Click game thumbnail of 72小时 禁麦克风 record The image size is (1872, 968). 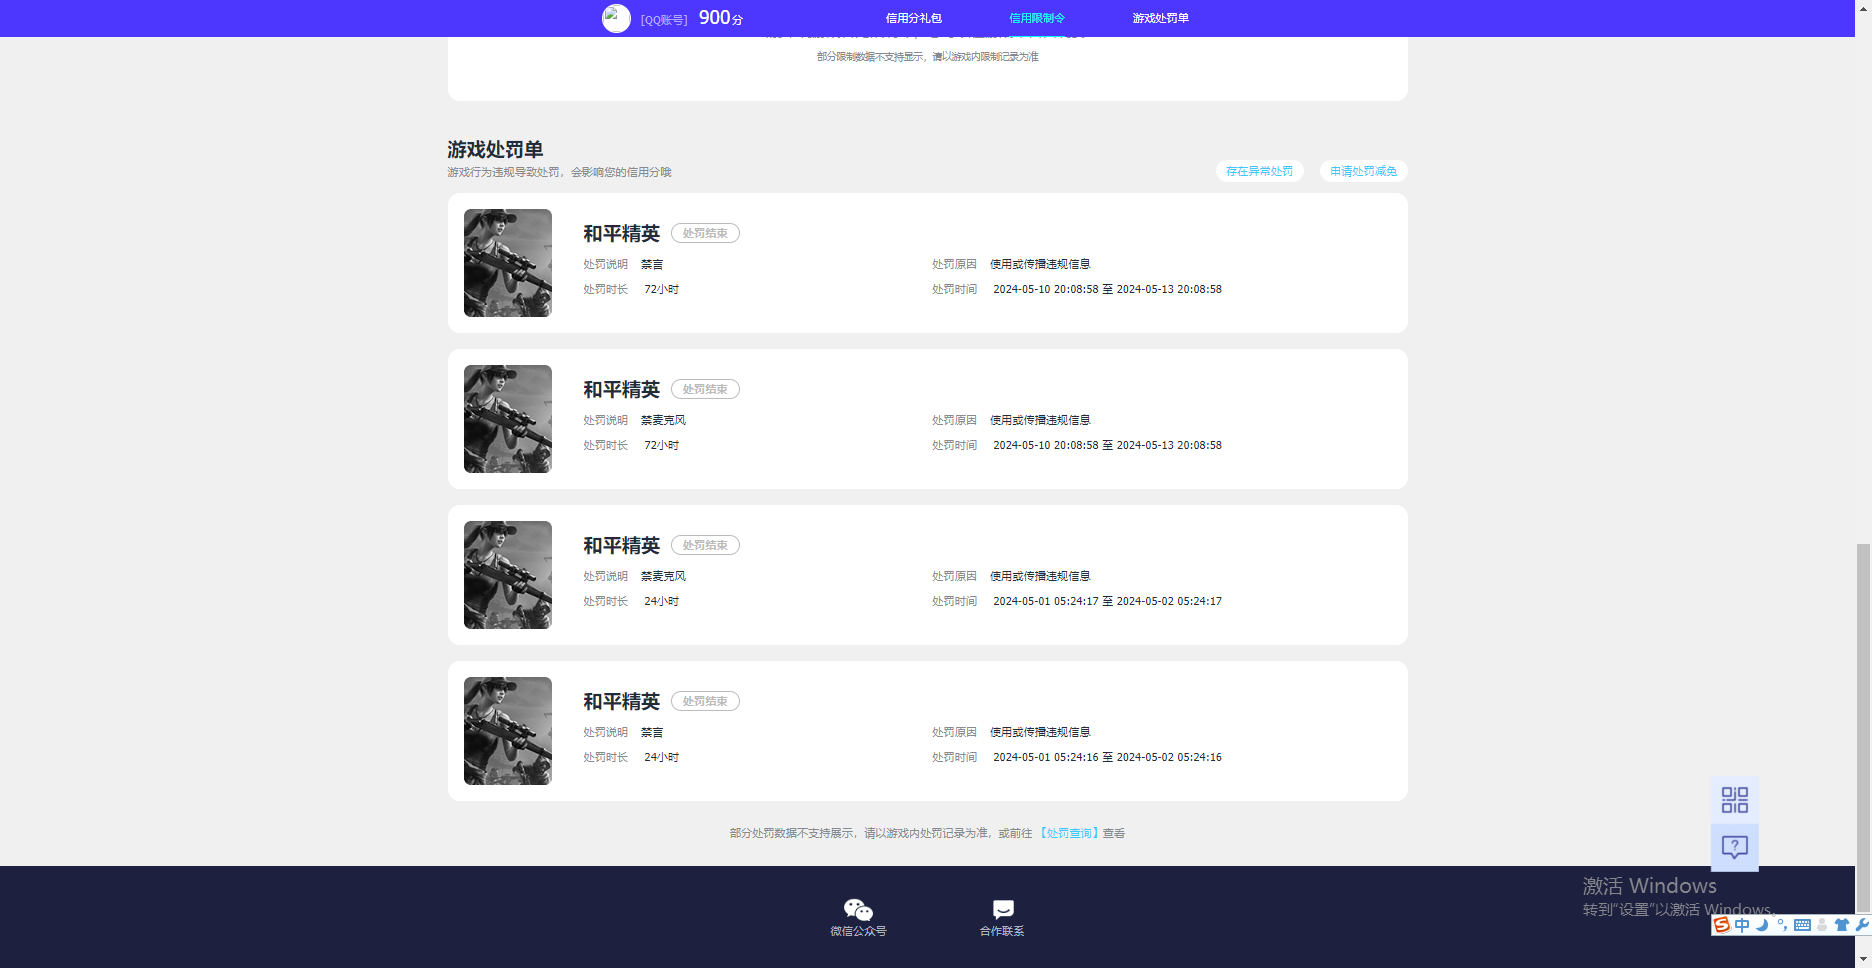pyautogui.click(x=508, y=419)
